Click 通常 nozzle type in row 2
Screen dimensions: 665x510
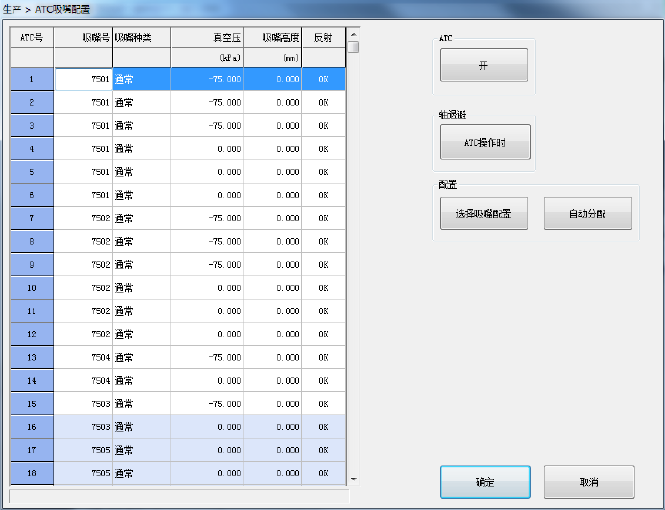point(142,102)
